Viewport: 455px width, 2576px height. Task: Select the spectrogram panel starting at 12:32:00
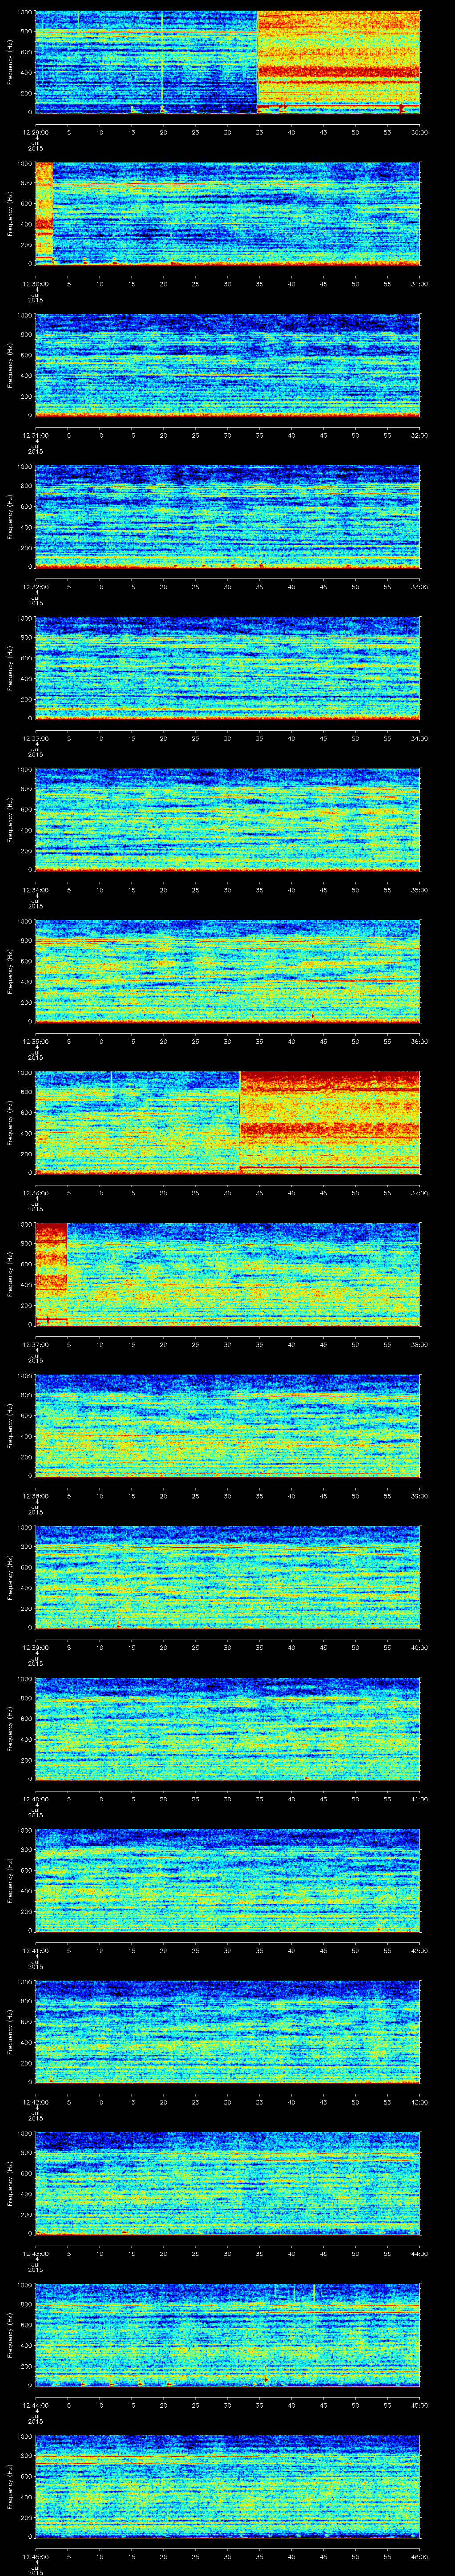pyautogui.click(x=228, y=517)
